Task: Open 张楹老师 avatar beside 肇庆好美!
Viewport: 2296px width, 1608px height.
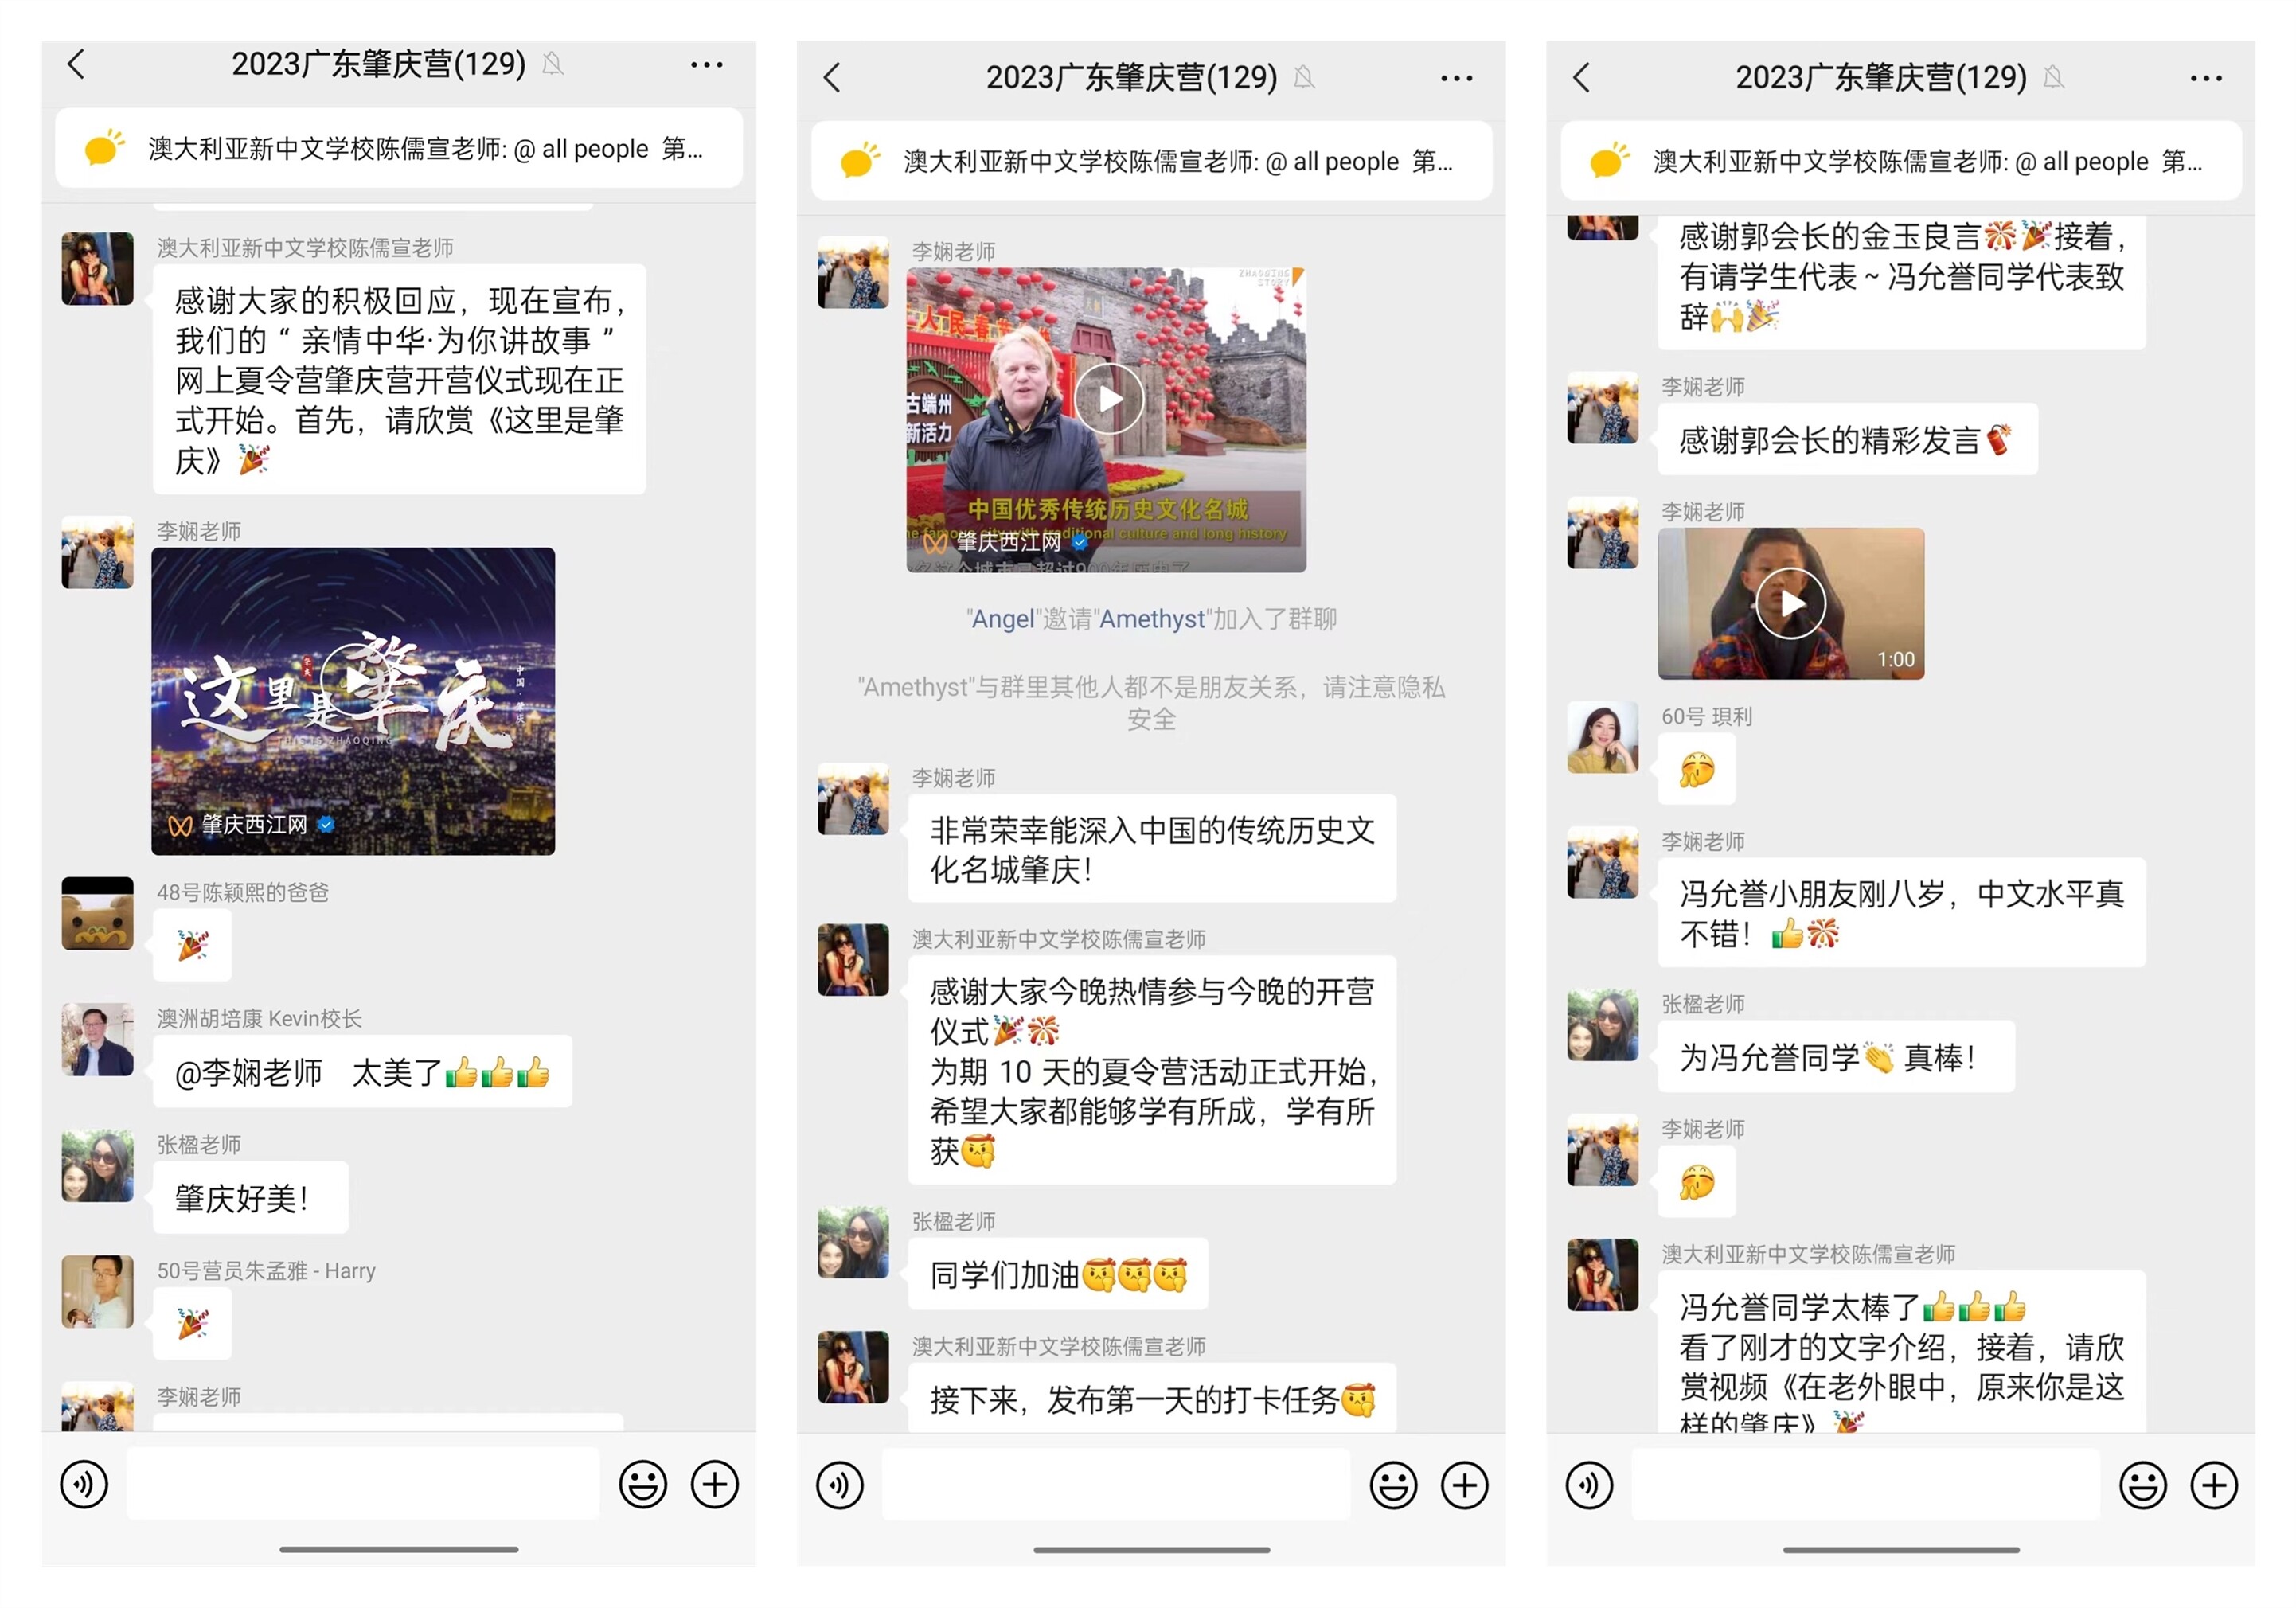Action: (x=97, y=1165)
